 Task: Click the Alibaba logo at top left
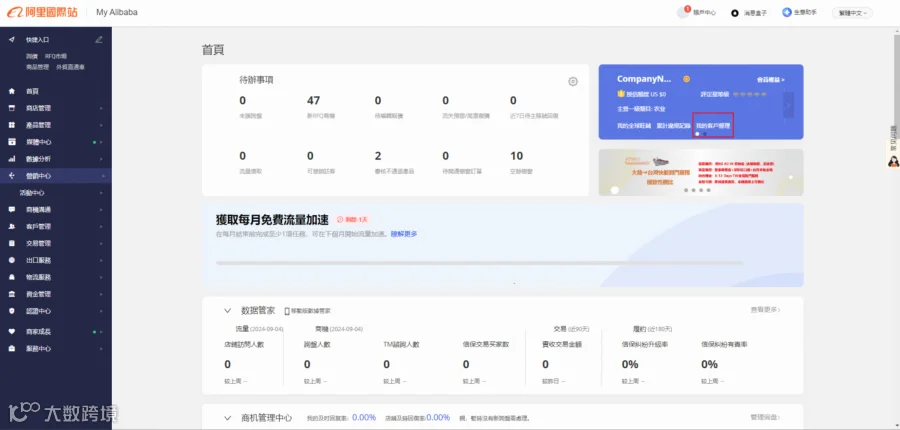tap(42, 12)
